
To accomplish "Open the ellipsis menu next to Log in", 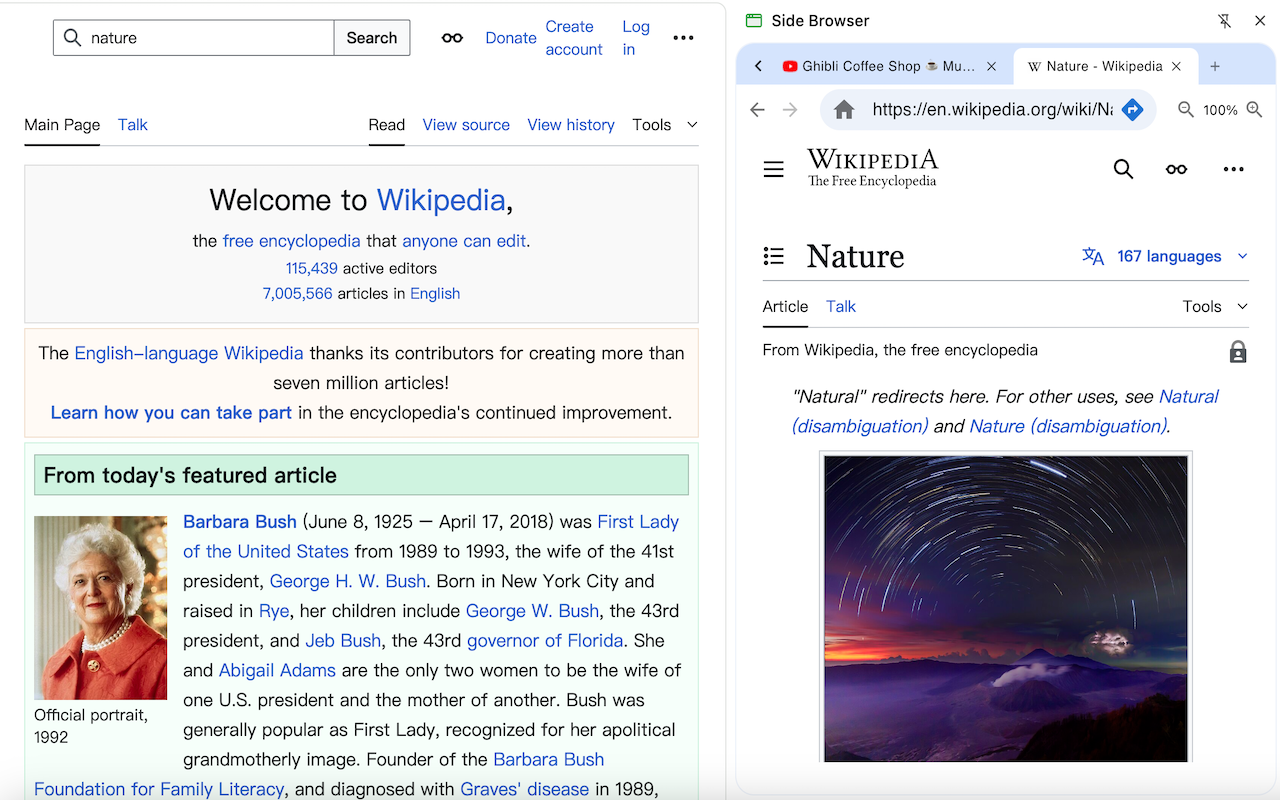I will coord(683,37).
